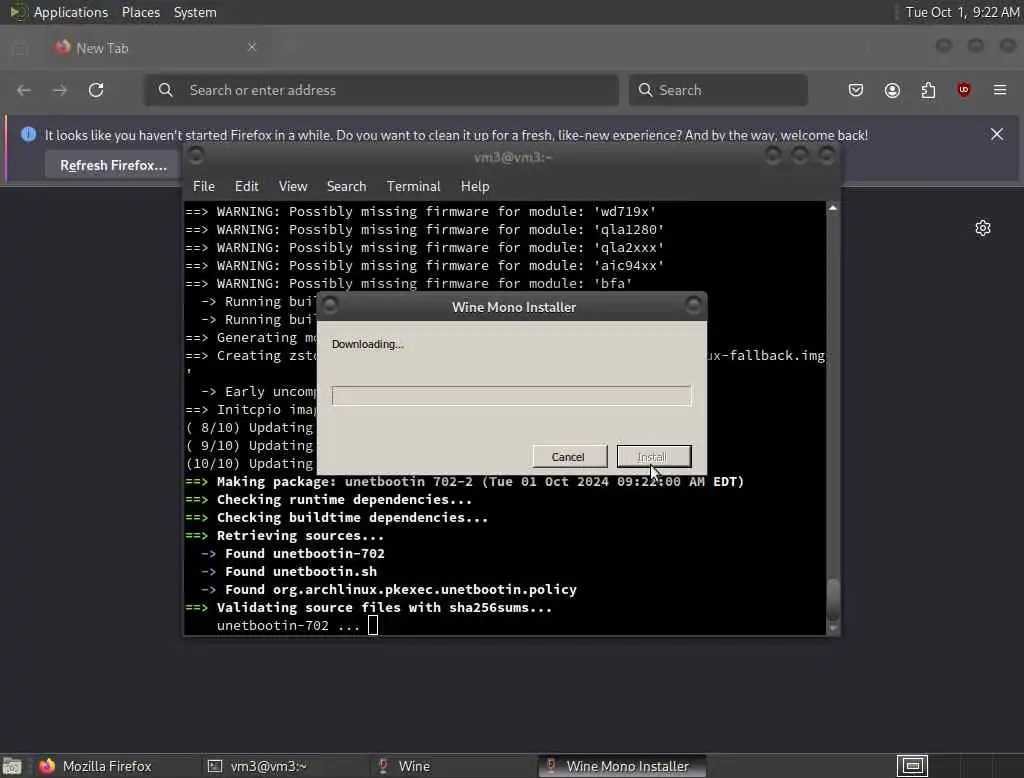This screenshot has width=1024, height=778.
Task: Open the terminal Help menu
Action: click(x=475, y=186)
